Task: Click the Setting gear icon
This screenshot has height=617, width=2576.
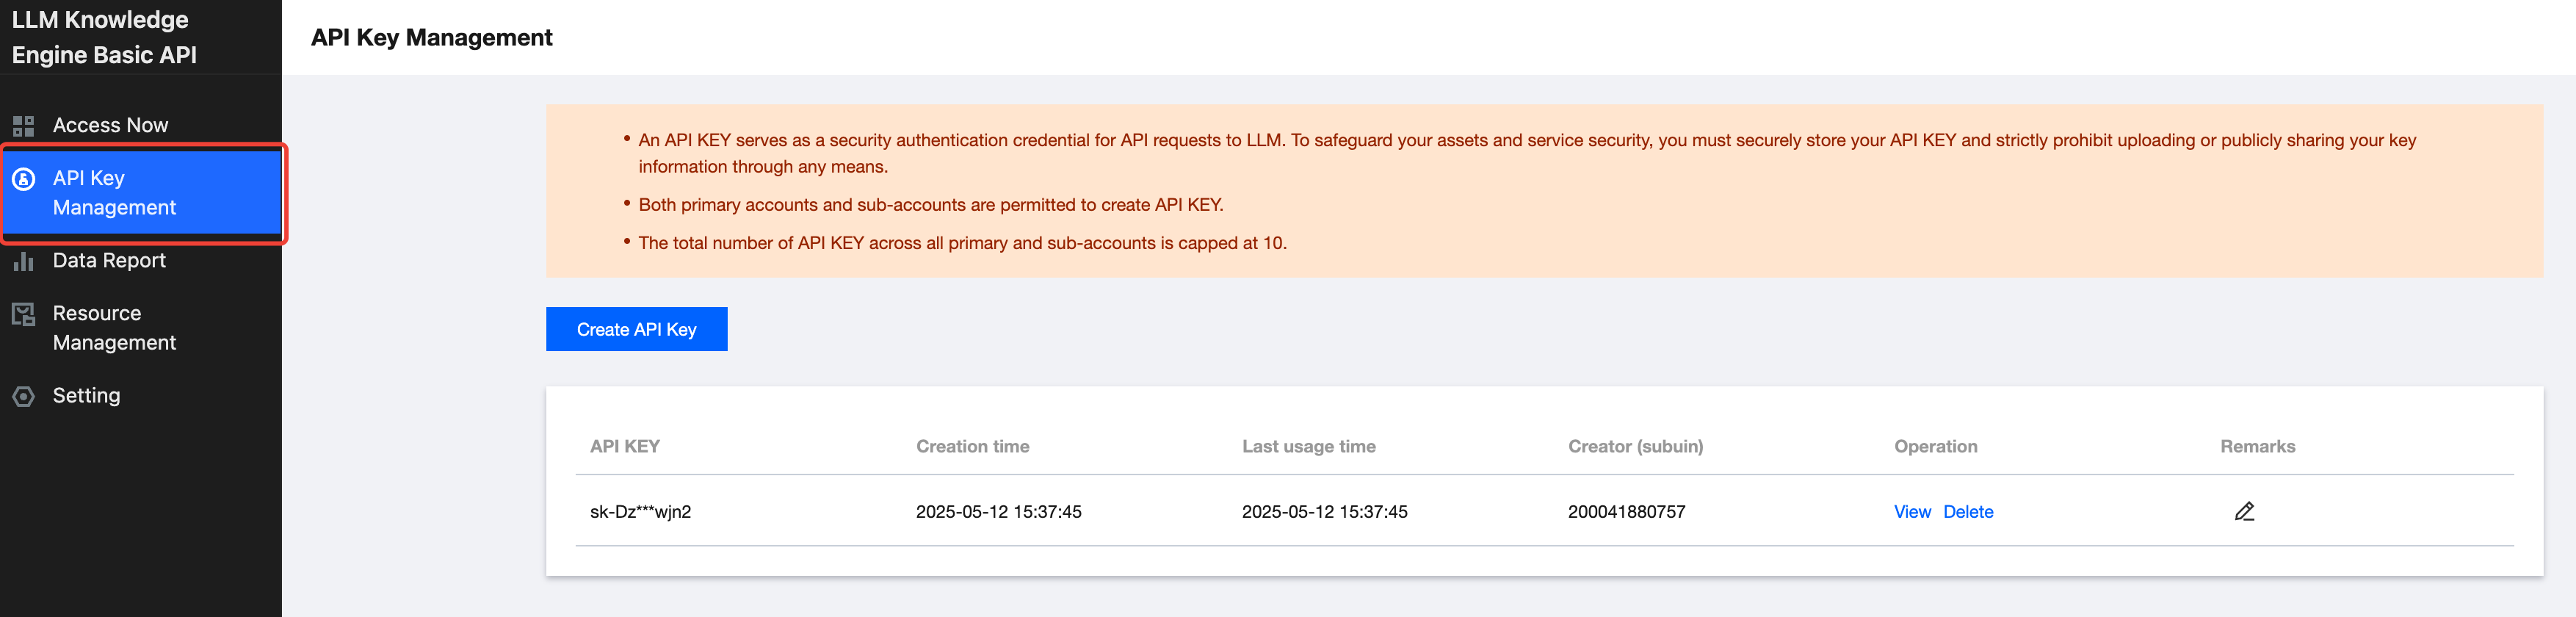Action: tap(24, 396)
